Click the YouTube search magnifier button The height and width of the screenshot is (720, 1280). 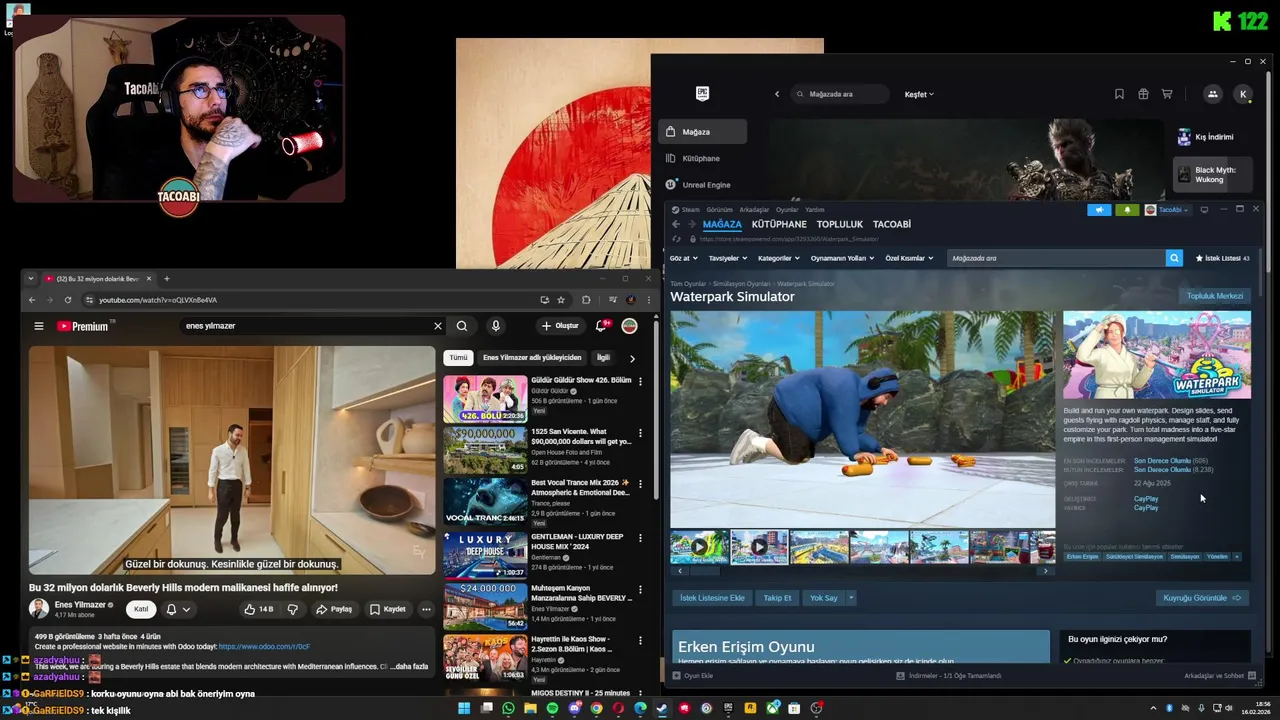pyautogui.click(x=462, y=326)
